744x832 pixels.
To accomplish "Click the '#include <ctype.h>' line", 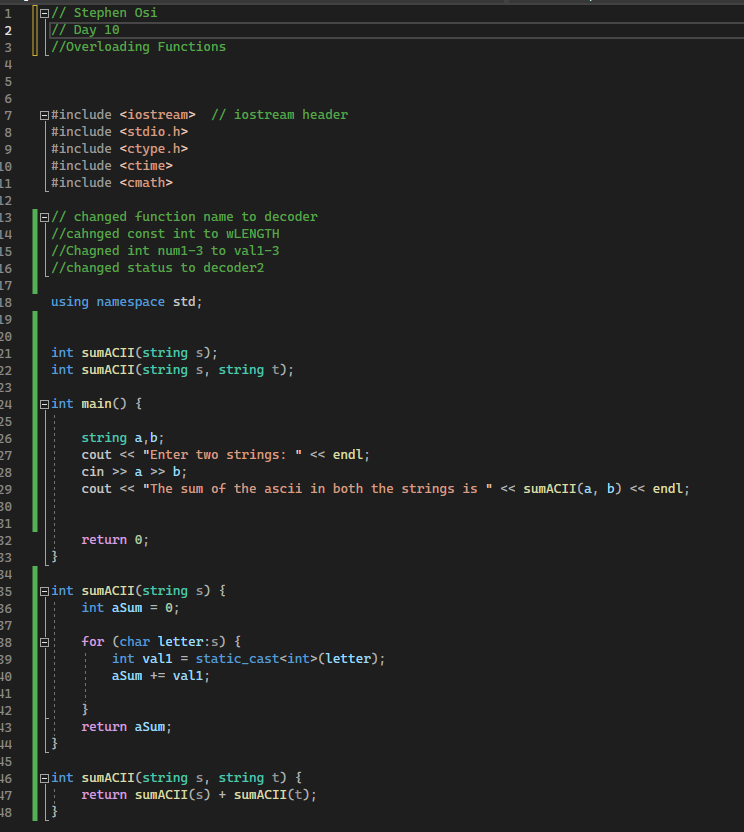I will [119, 149].
